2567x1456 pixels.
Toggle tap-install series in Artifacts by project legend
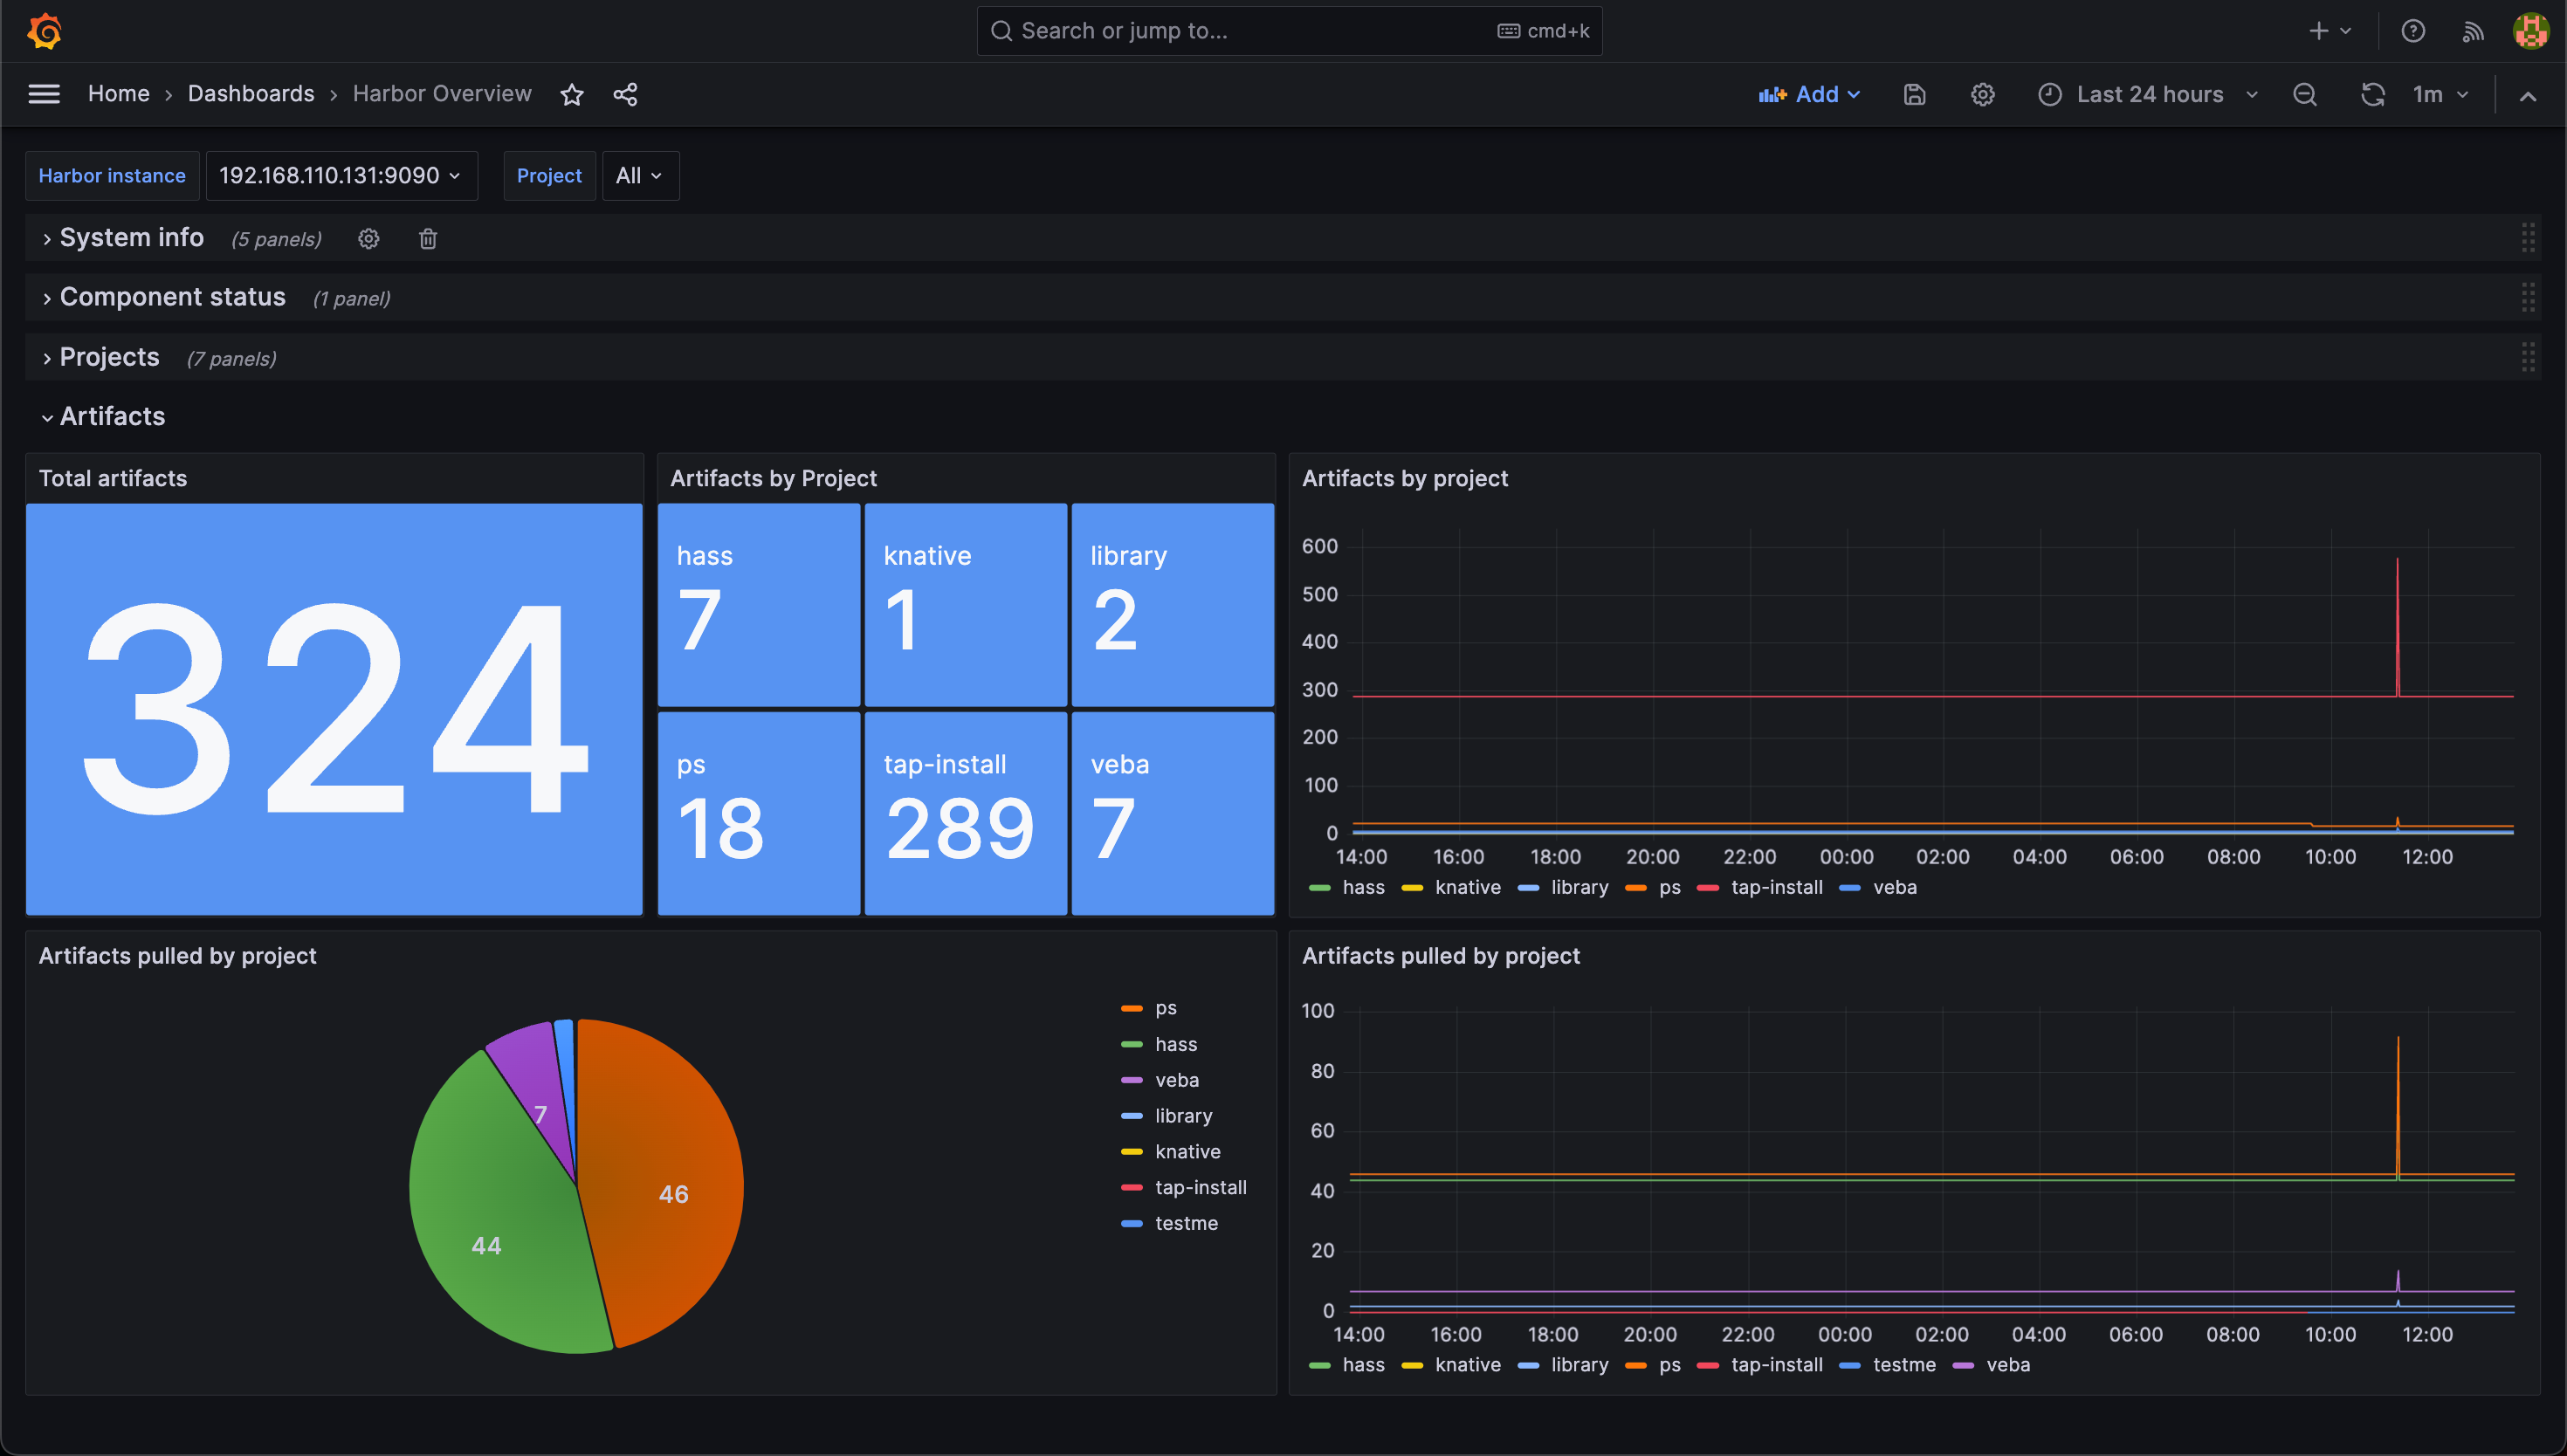tap(1776, 887)
